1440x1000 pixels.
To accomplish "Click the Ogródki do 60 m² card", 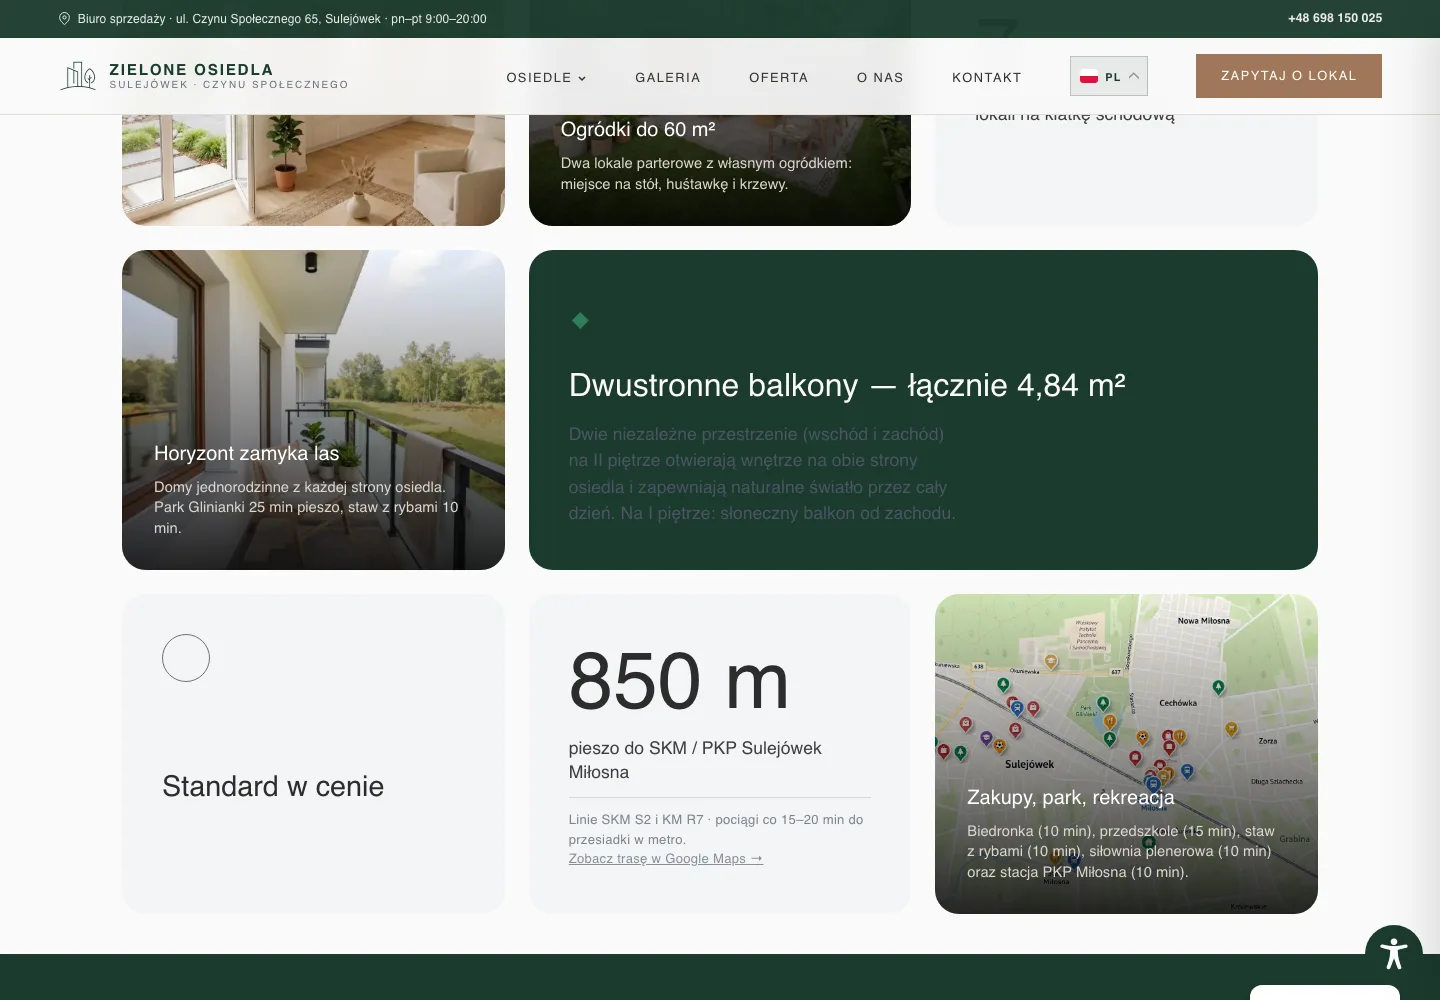I will coord(720,170).
